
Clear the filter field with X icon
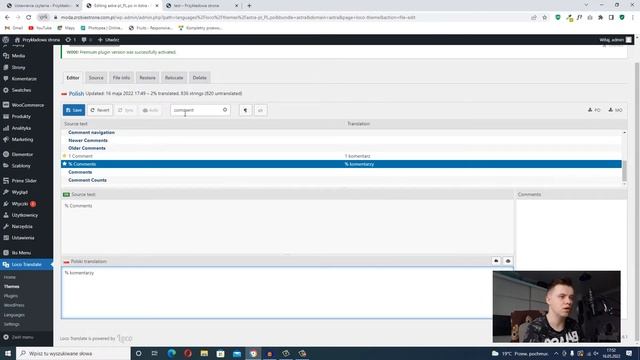point(225,110)
